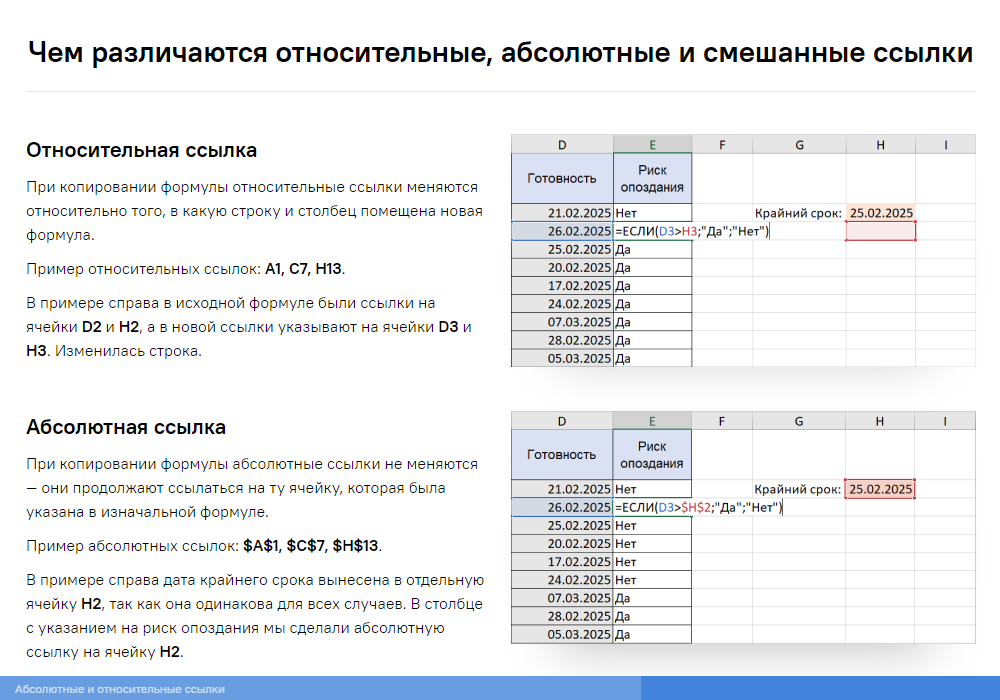Select the Риск опоздания header in the absolute example

point(651,455)
